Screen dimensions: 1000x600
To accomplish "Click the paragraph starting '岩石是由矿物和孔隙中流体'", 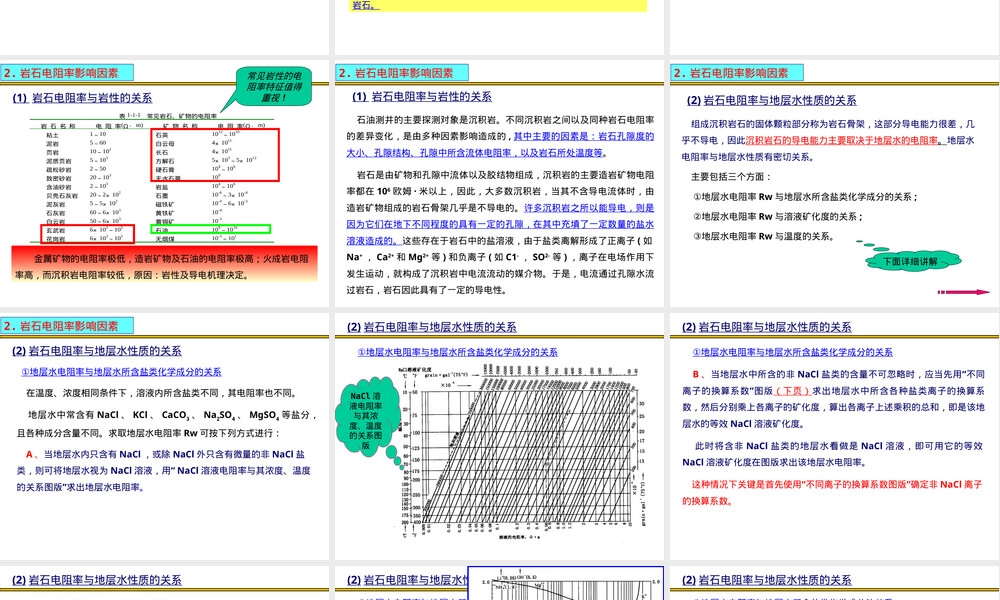I will point(500,232).
